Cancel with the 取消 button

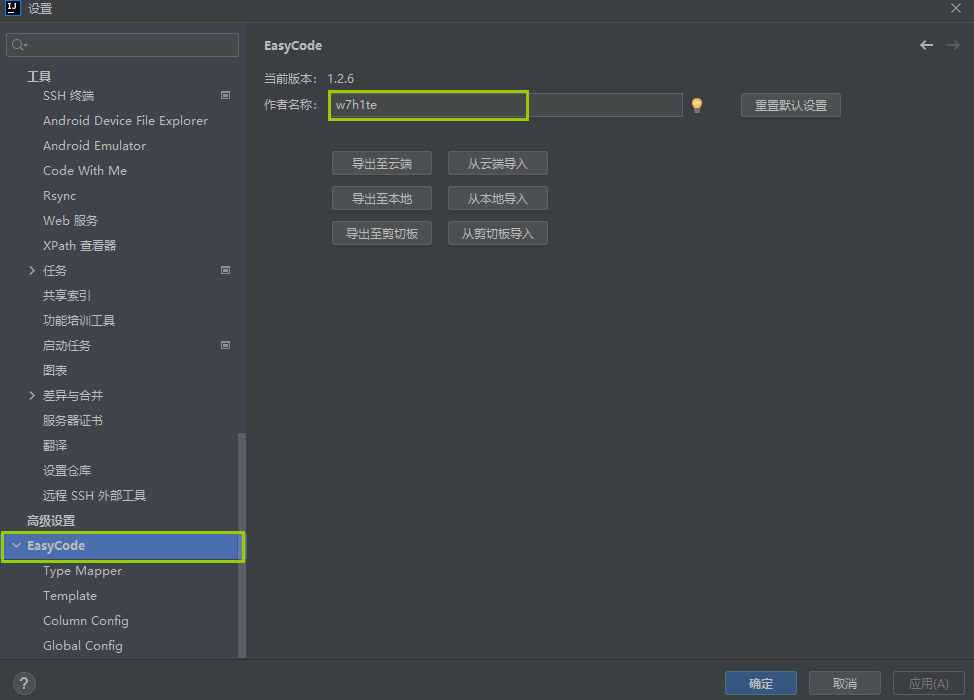click(845, 683)
